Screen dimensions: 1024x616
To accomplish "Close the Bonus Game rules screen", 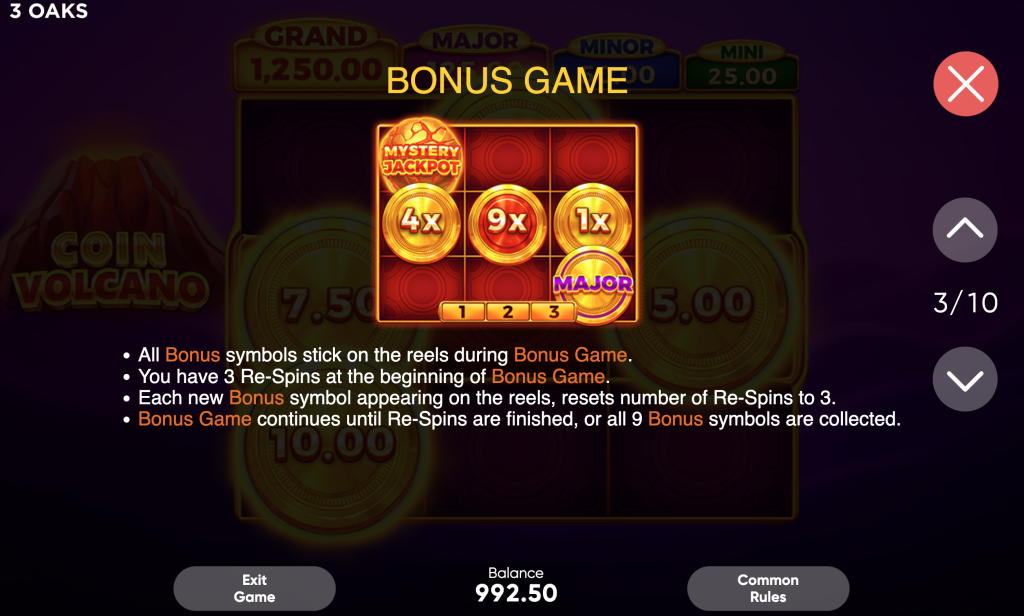I will (x=965, y=84).
